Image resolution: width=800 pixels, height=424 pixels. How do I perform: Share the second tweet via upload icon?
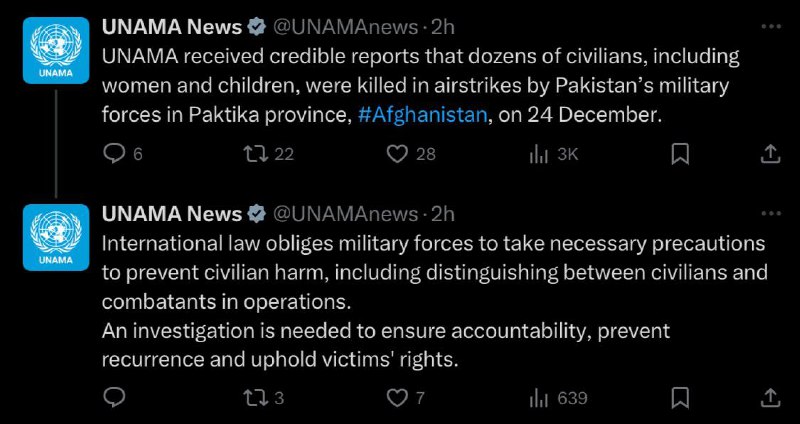point(770,397)
